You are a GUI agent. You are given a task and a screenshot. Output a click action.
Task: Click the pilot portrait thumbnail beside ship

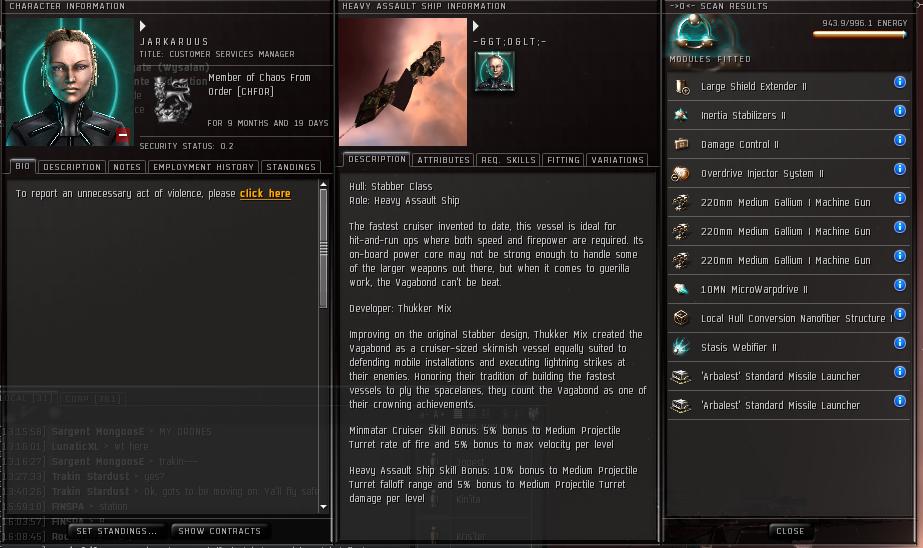(x=494, y=71)
